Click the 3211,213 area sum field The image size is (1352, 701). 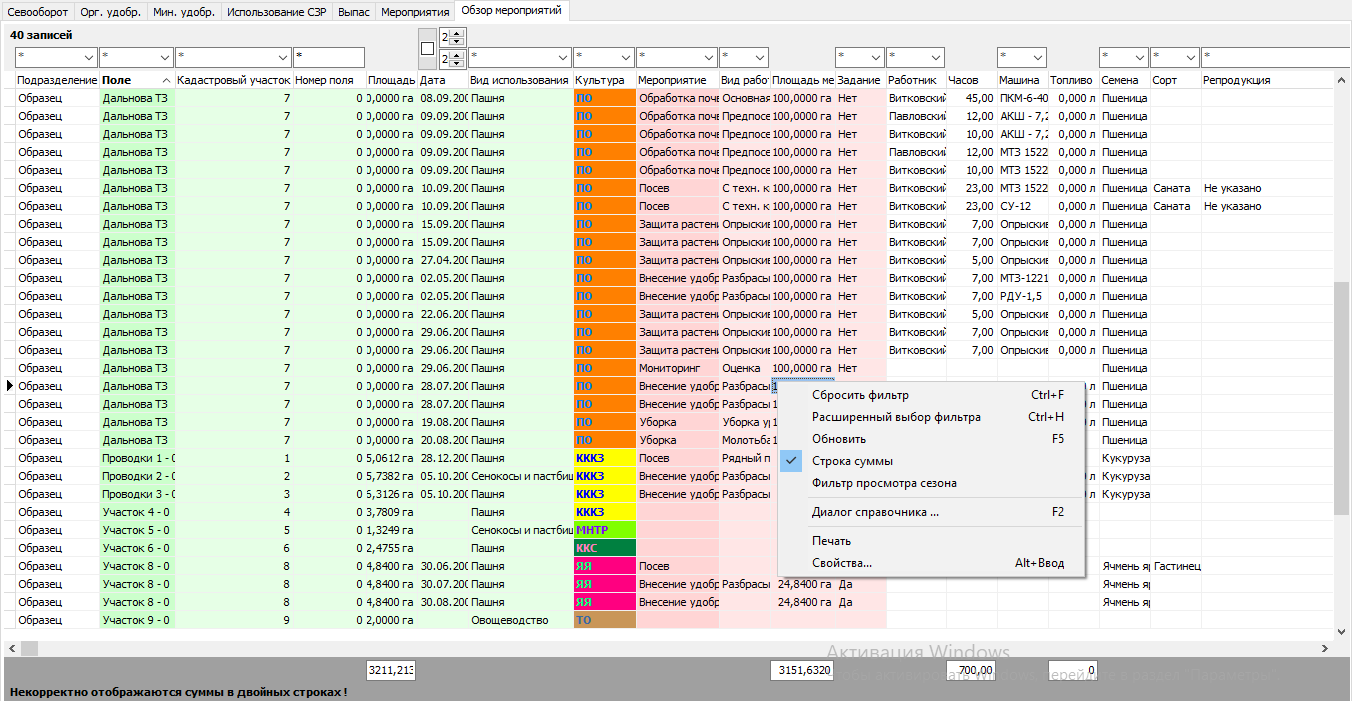(x=391, y=670)
